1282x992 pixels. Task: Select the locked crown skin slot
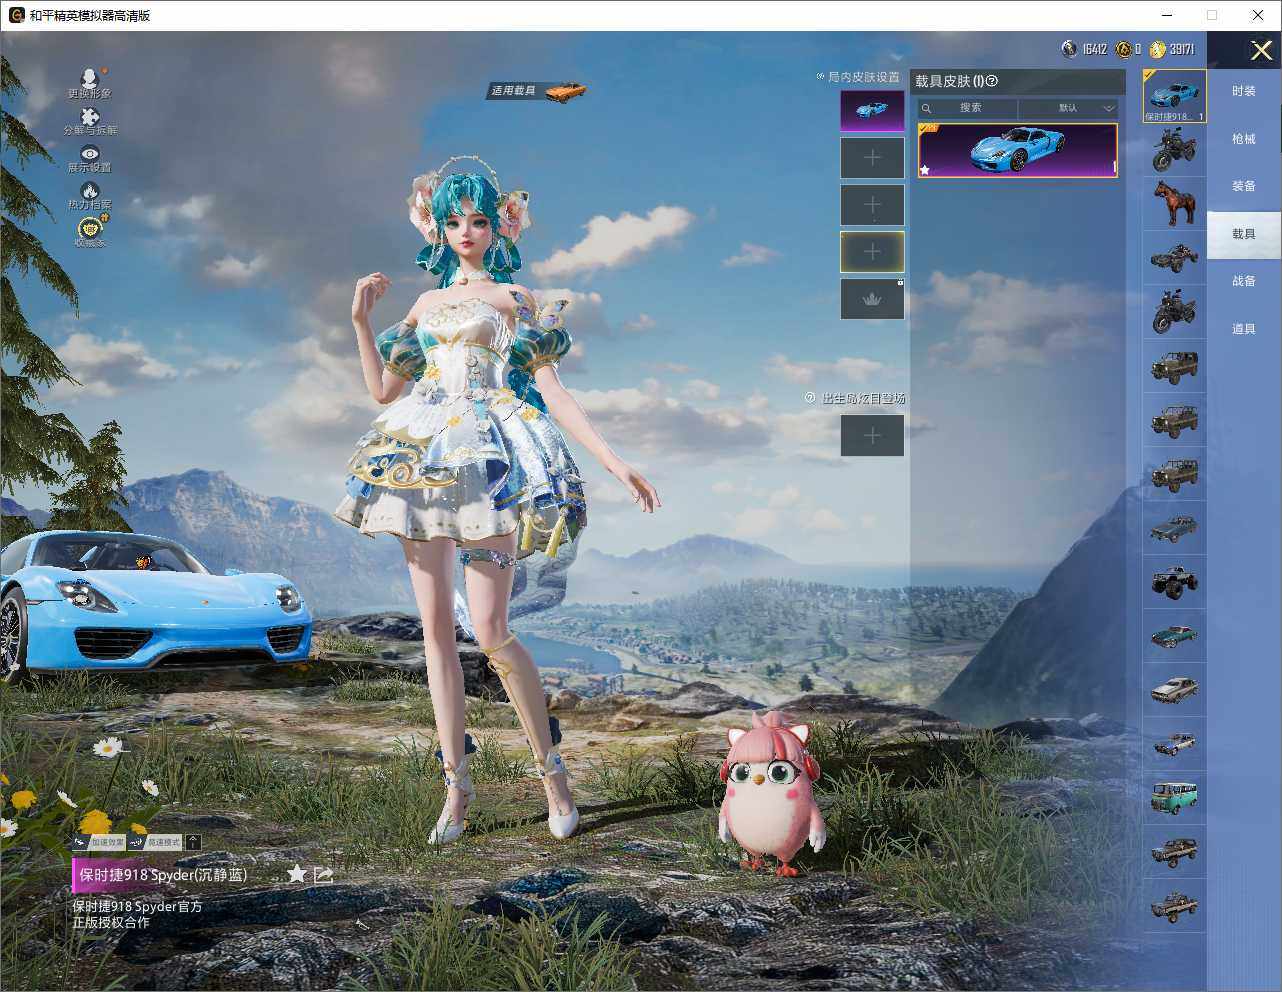[872, 299]
